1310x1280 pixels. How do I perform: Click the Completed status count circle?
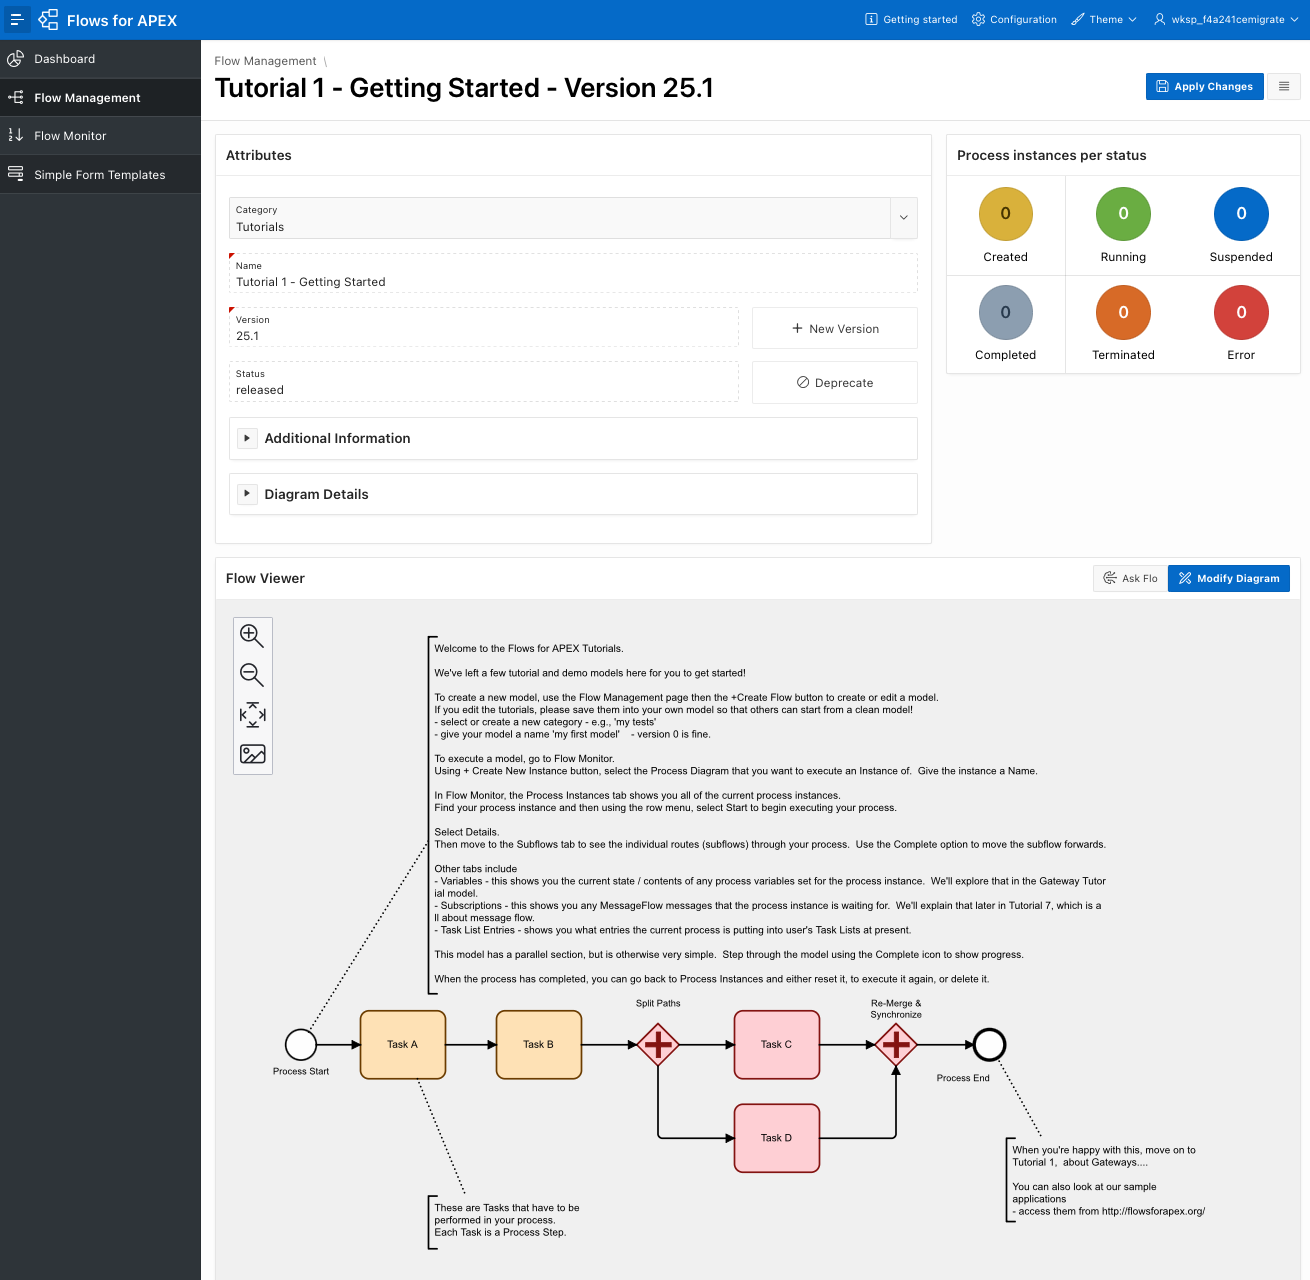1005,312
